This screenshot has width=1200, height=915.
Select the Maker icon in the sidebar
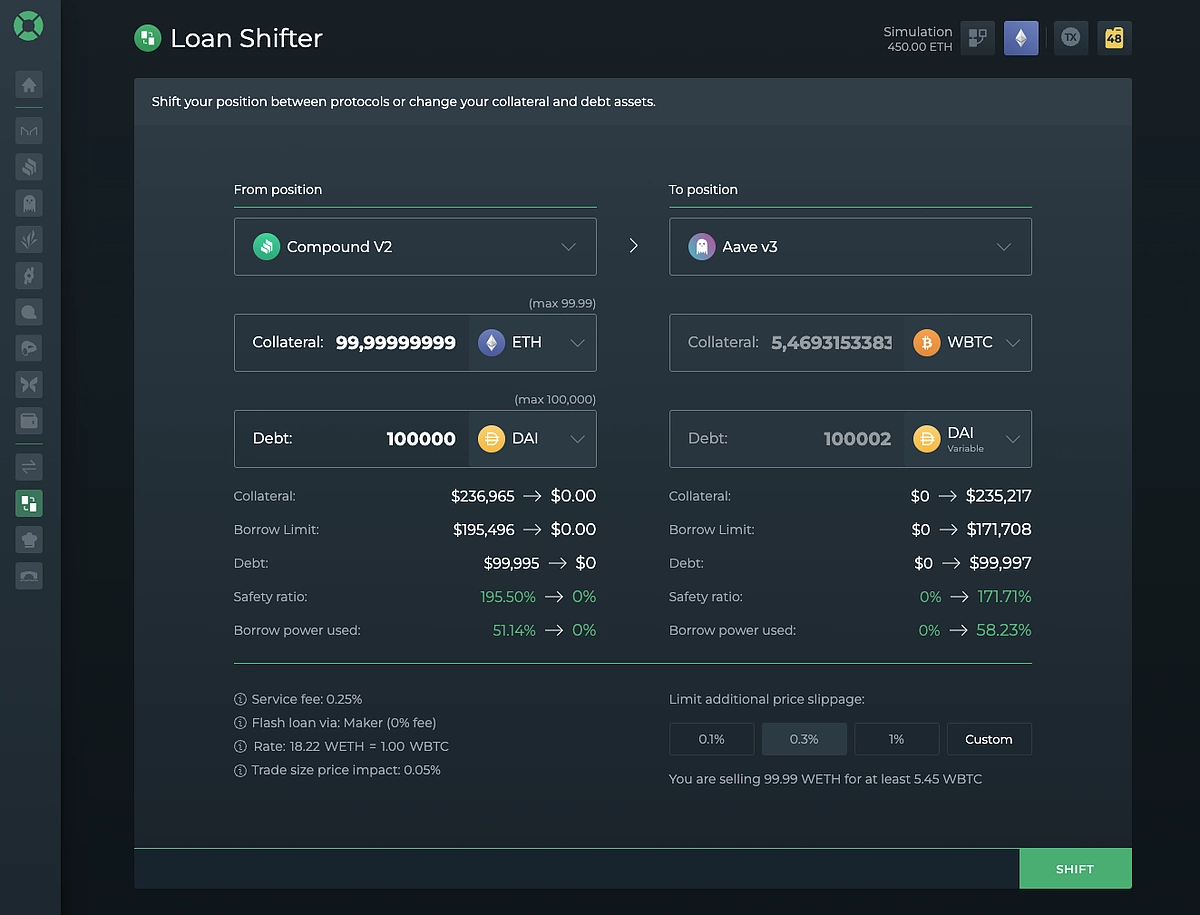pos(28,130)
